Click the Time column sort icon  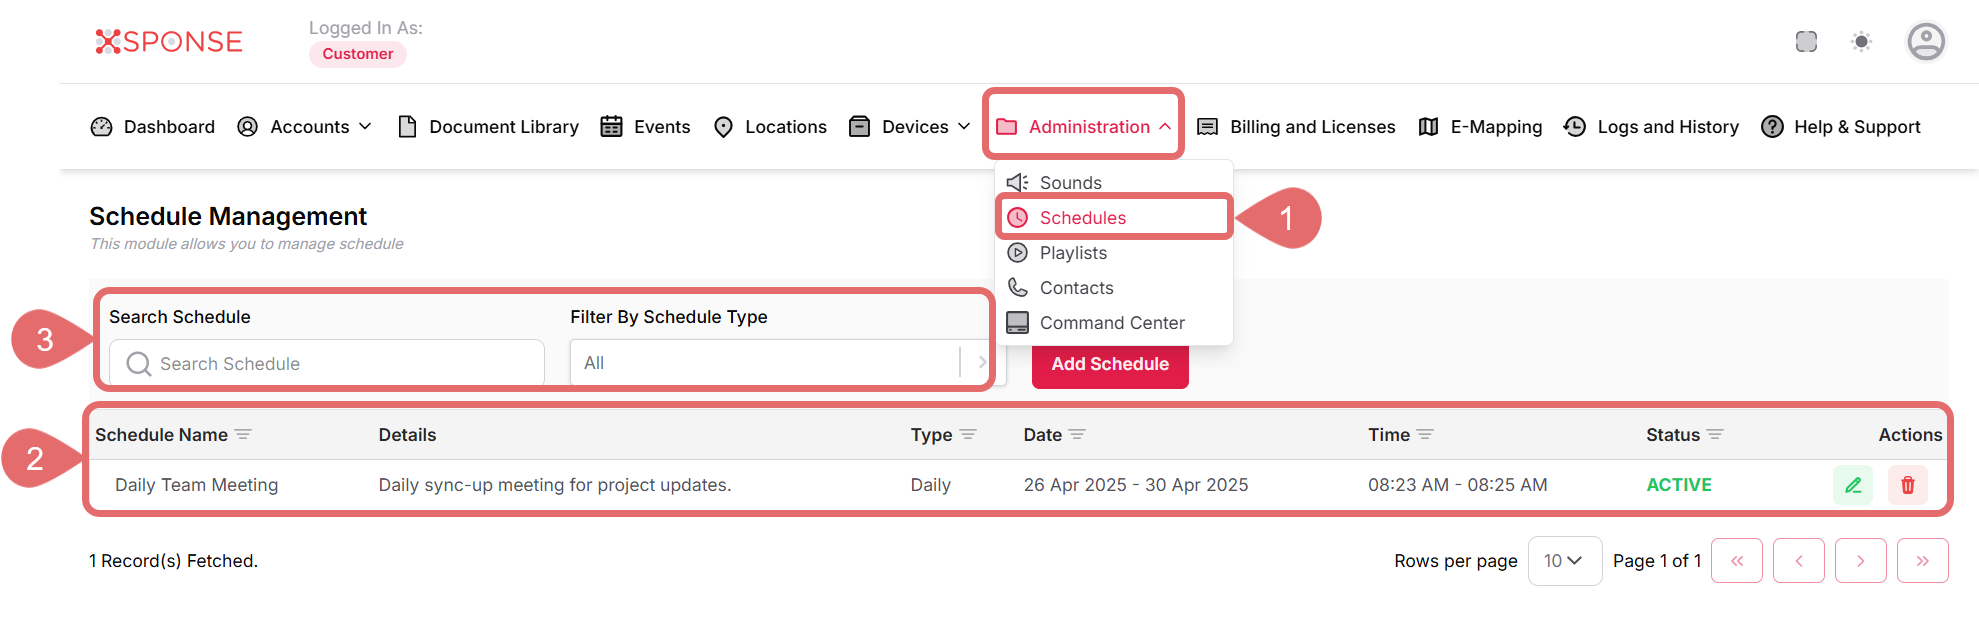click(x=1425, y=435)
